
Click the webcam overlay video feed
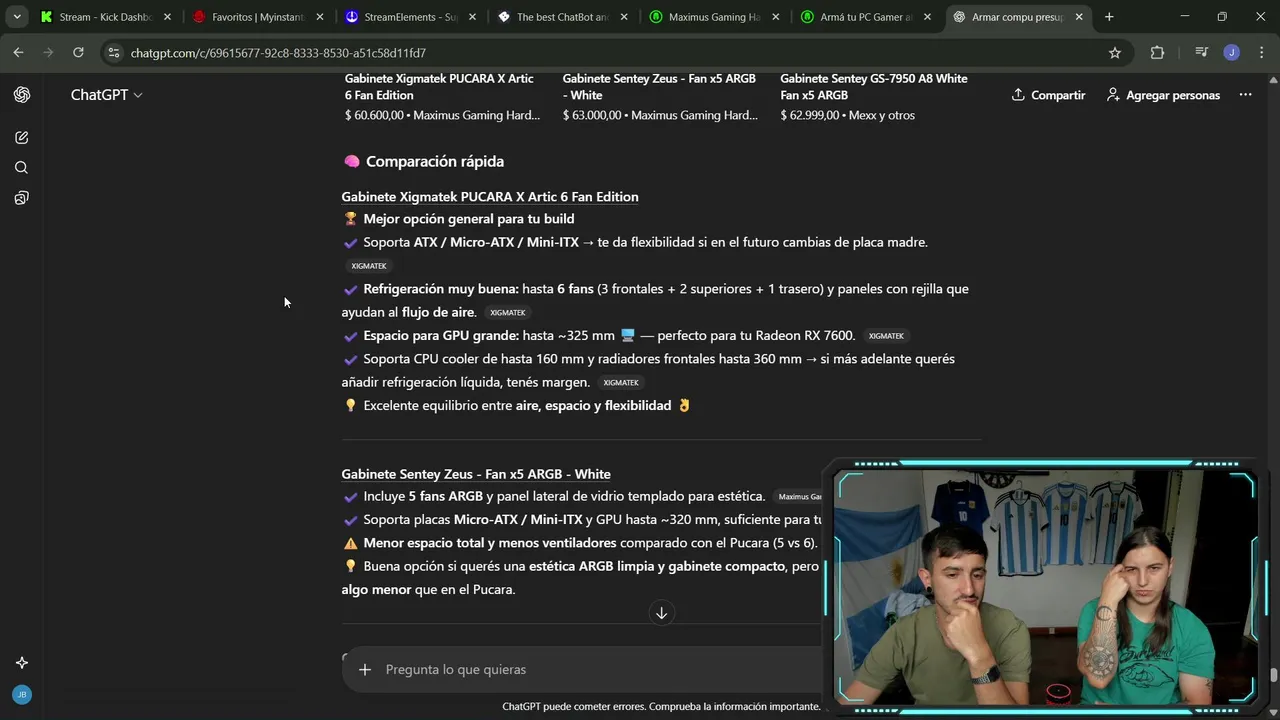coord(1045,588)
